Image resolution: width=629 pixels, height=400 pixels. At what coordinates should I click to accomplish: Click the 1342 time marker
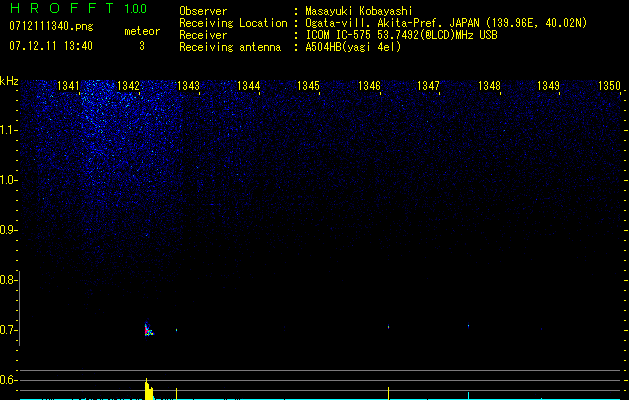(128, 86)
